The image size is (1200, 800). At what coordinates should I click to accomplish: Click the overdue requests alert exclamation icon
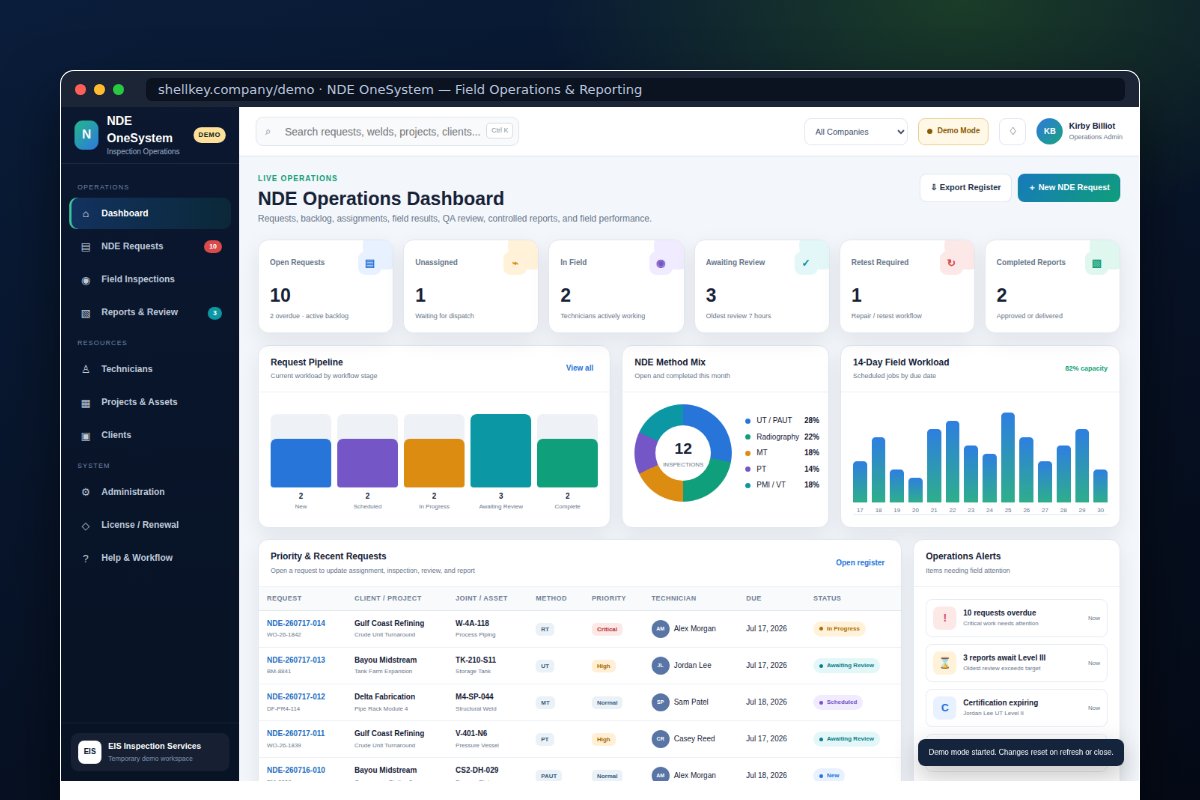[944, 618]
